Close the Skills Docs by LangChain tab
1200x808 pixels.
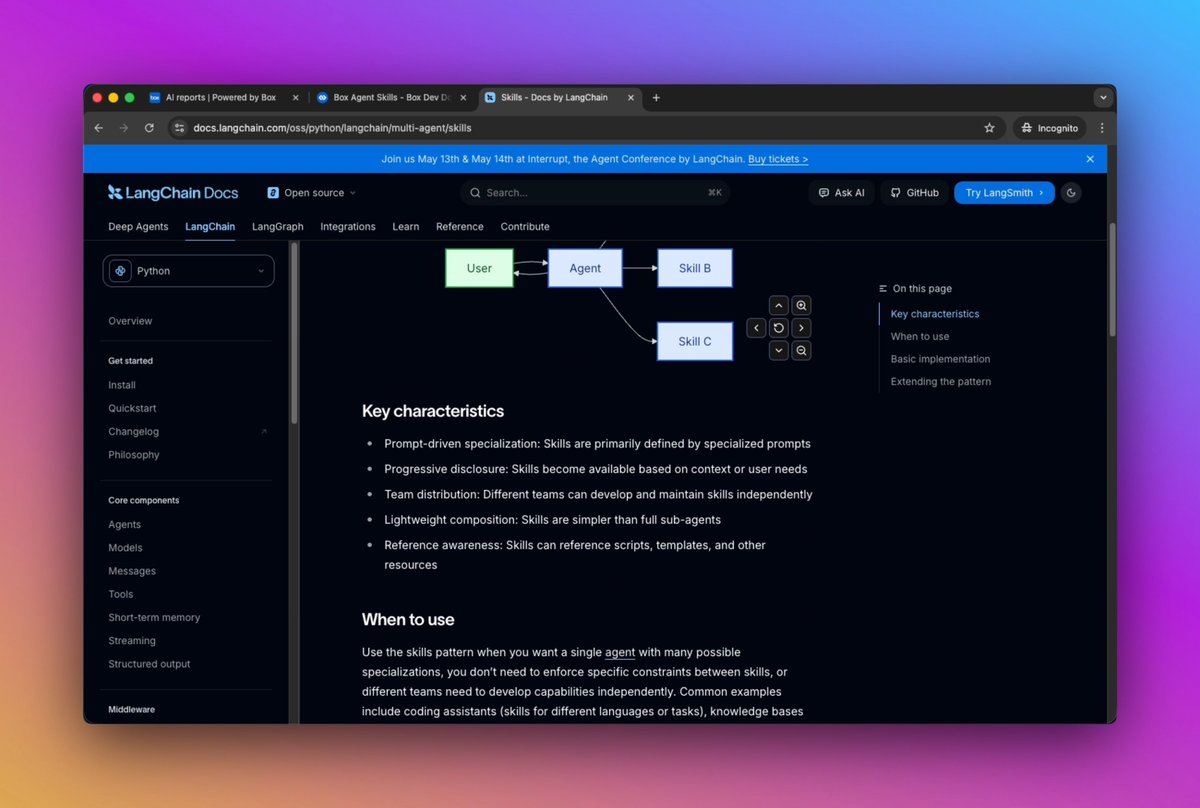(631, 98)
